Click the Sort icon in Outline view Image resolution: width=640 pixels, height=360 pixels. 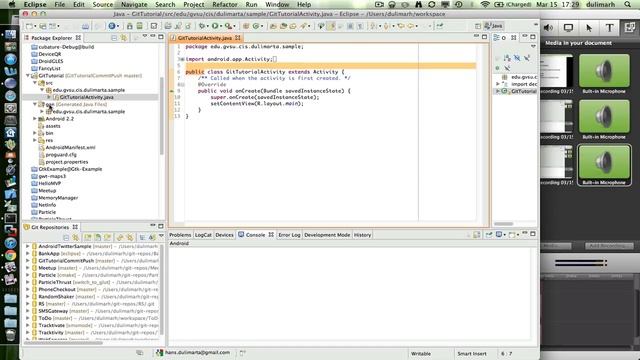click(507, 58)
